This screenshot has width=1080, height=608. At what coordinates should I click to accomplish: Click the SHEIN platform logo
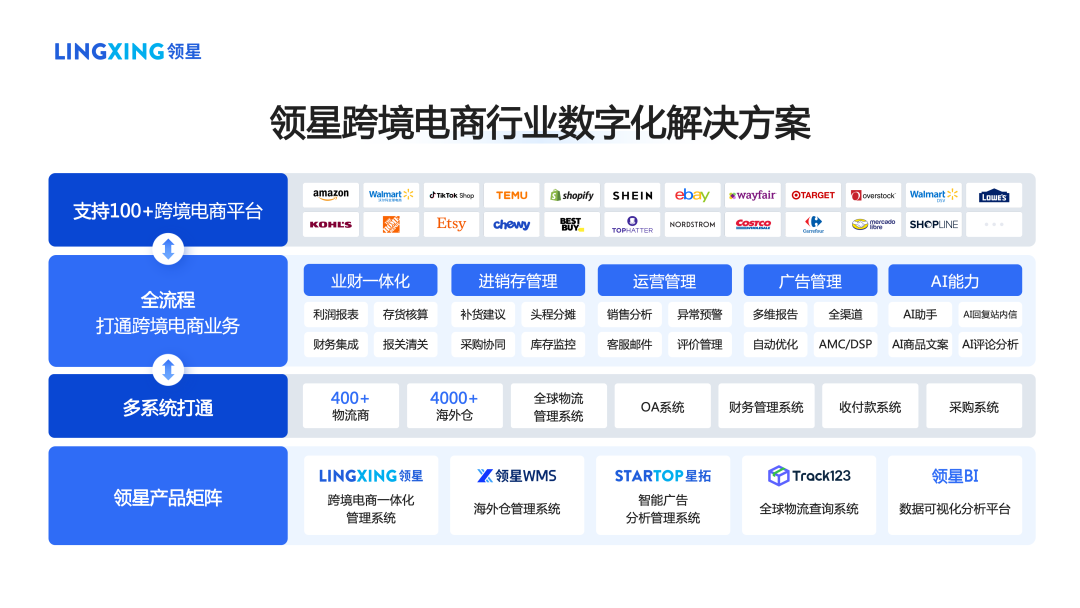(x=632, y=195)
